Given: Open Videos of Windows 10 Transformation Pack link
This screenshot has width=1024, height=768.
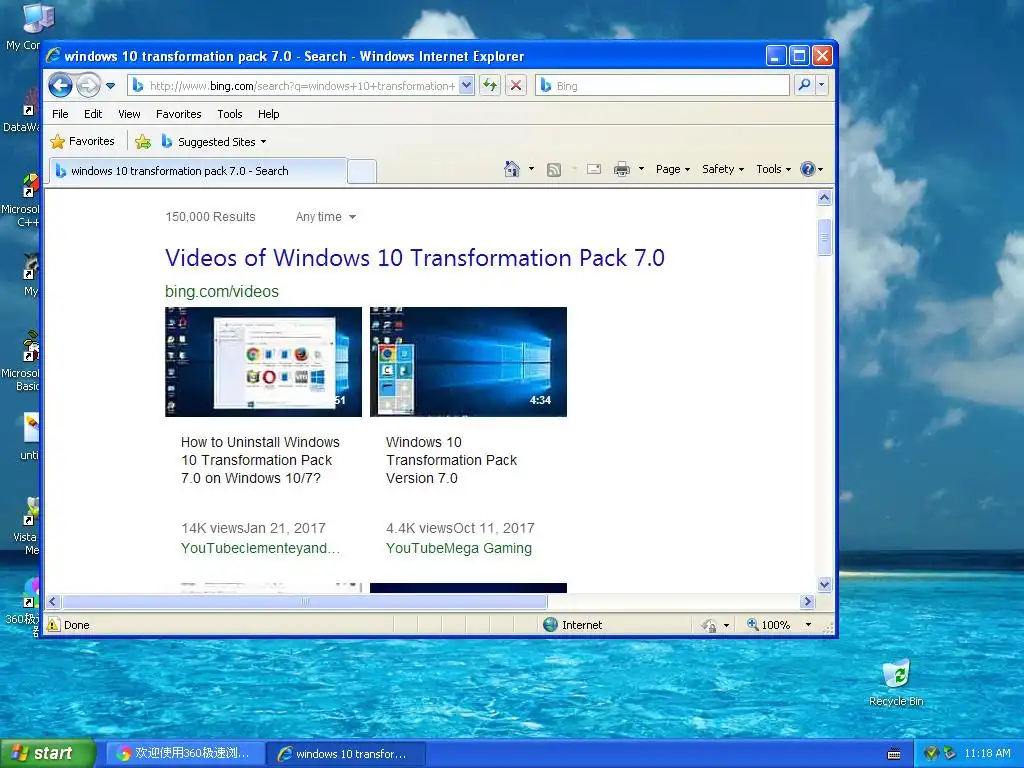Looking at the screenshot, I should 415,258.
